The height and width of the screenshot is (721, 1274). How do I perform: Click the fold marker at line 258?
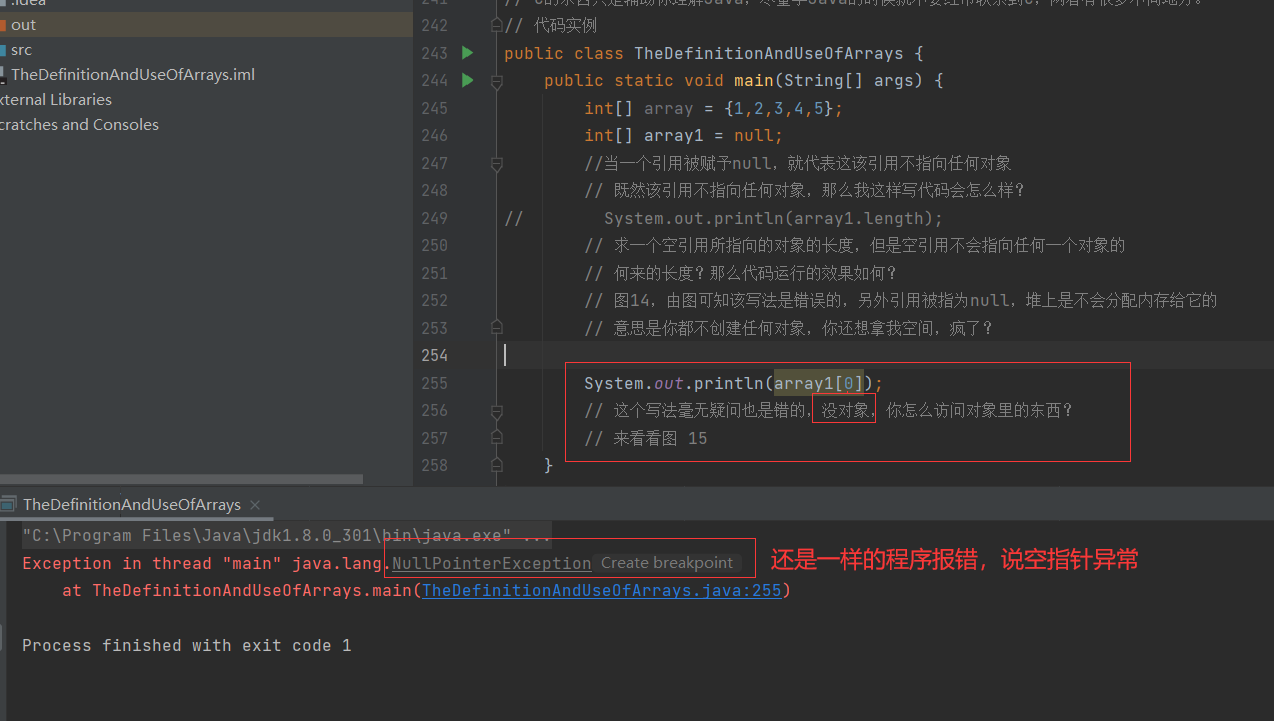[496, 465]
